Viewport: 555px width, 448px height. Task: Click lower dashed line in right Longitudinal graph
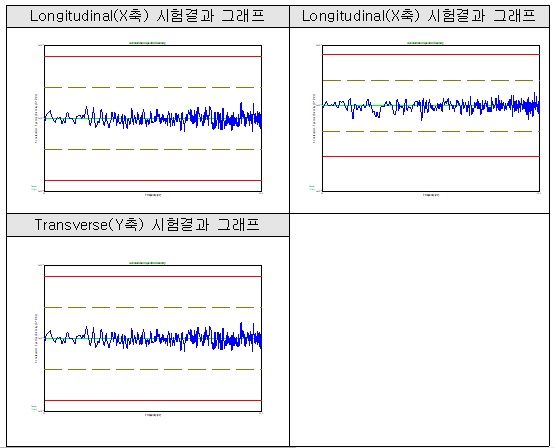tap(431, 131)
